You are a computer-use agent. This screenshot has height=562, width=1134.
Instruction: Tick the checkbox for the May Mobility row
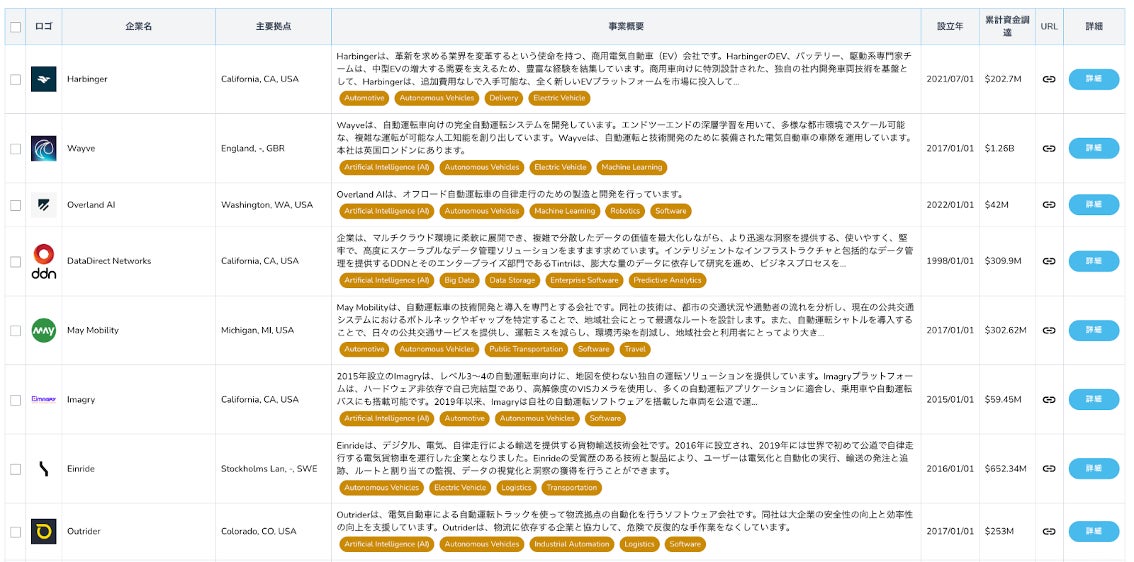[x=15, y=331]
